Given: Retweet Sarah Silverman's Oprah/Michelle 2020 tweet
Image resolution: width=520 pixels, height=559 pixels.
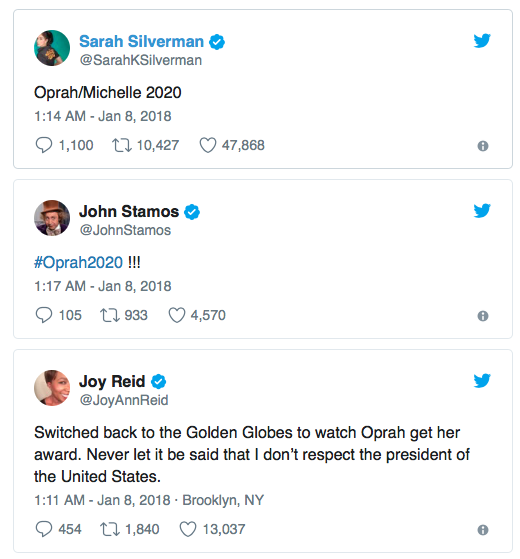Looking at the screenshot, I should click(122, 145).
